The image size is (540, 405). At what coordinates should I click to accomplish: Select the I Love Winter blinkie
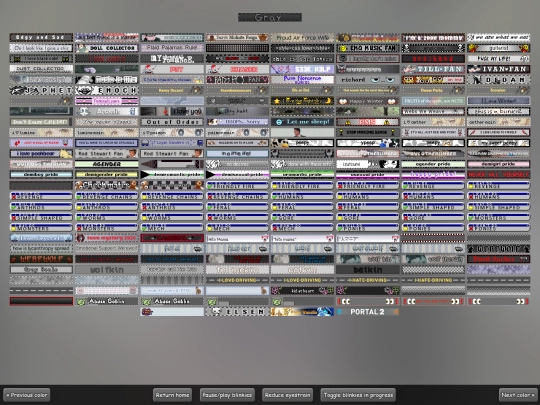[499, 101]
